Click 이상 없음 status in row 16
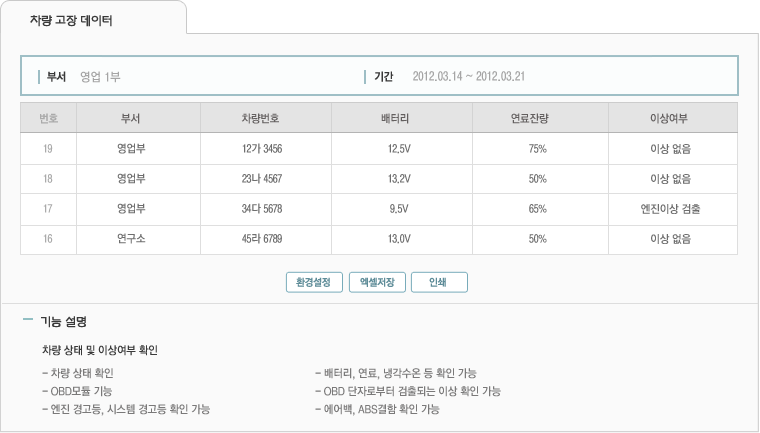 tap(670, 239)
